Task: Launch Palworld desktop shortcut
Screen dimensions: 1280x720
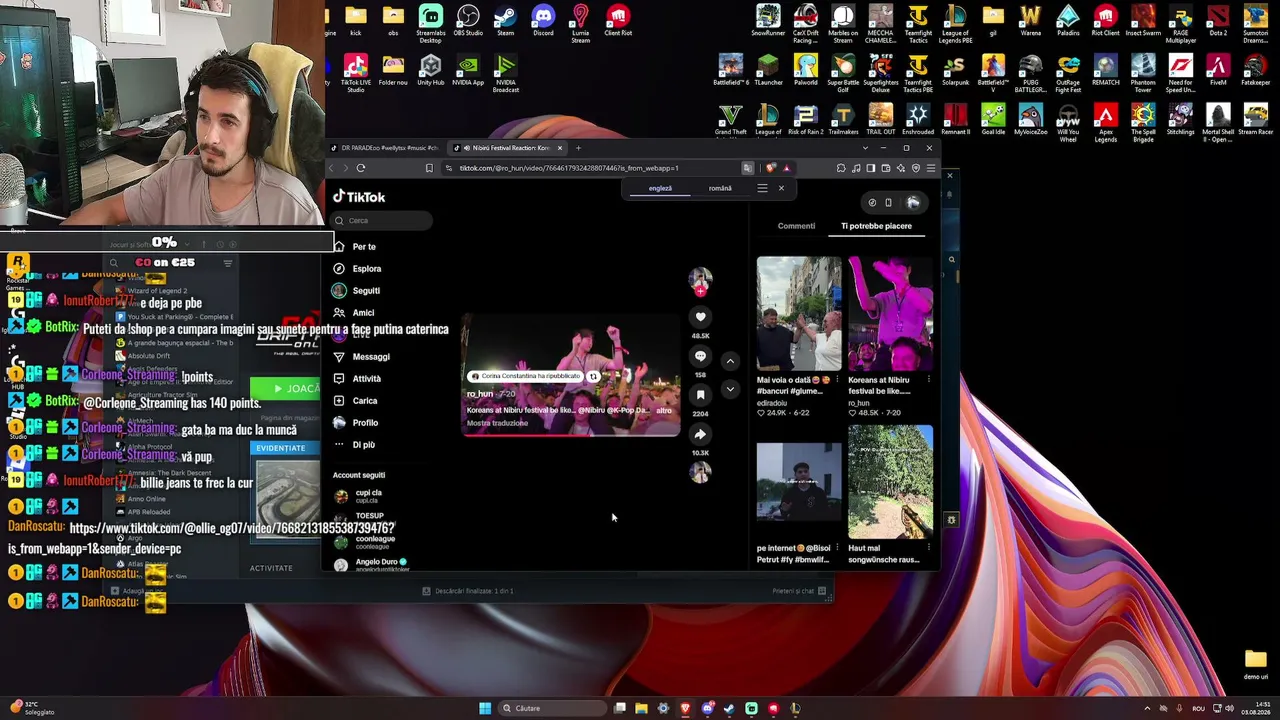Action: coord(805,71)
